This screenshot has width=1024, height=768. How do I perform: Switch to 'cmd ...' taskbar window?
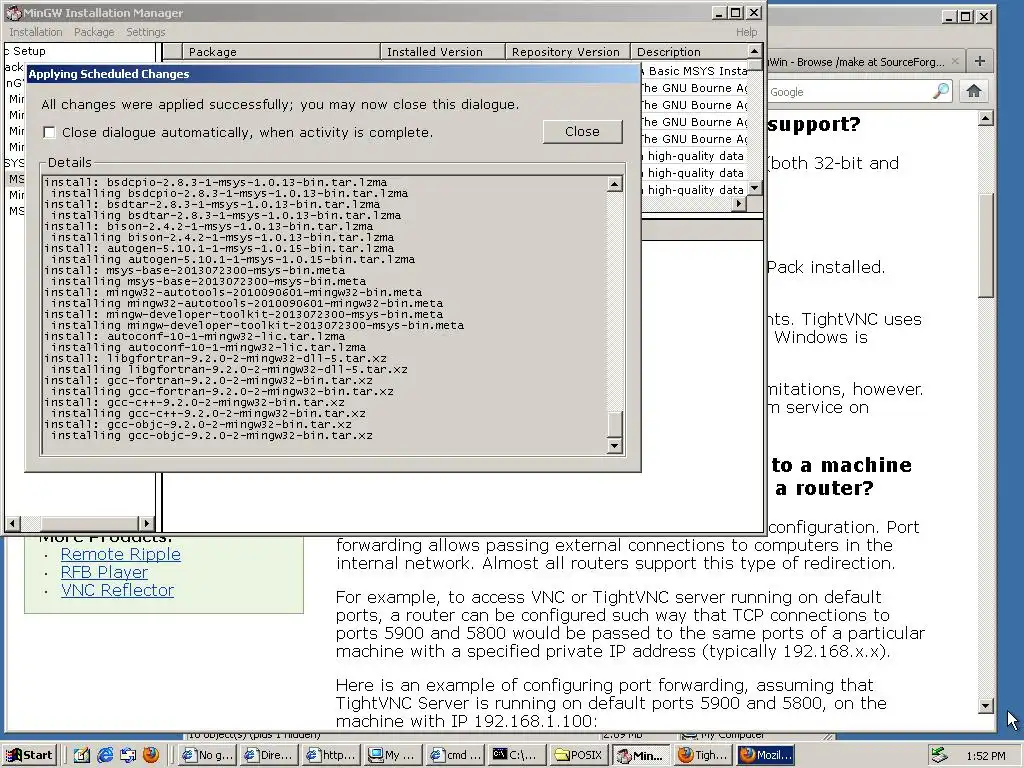455,755
